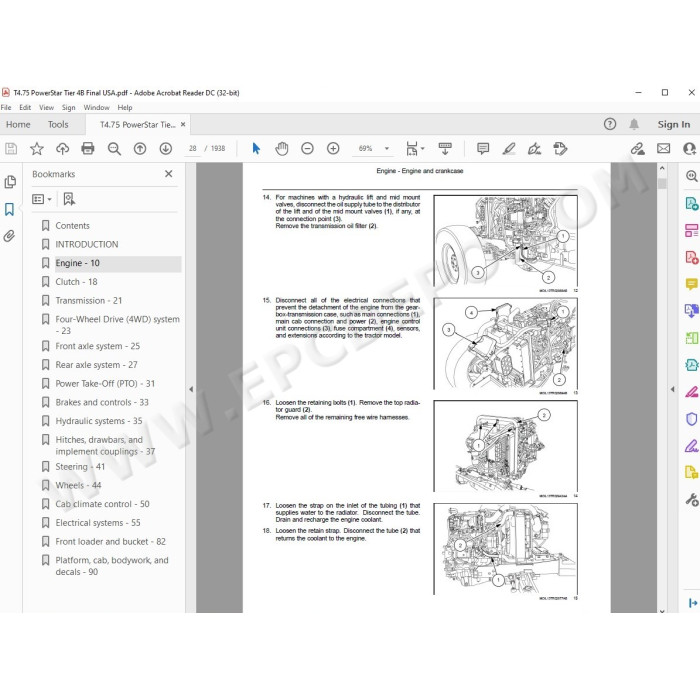This screenshot has height=700, width=700.
Task: Open More Tools wrench icon
Action: (x=692, y=500)
